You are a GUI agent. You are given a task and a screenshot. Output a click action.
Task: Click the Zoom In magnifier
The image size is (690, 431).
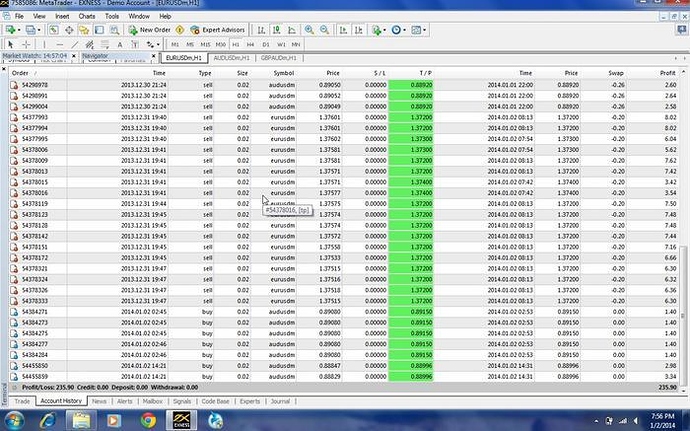click(x=309, y=30)
